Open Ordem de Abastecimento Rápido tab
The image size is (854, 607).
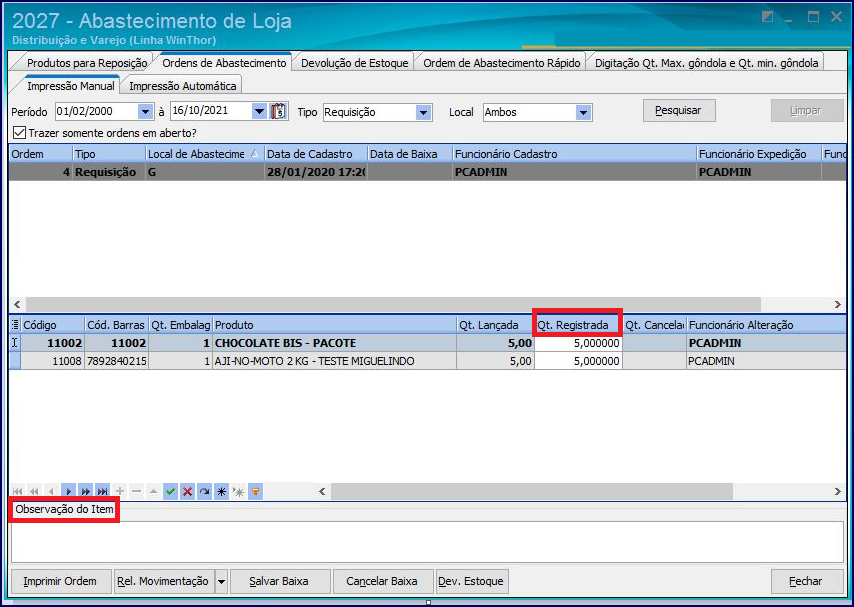[502, 63]
